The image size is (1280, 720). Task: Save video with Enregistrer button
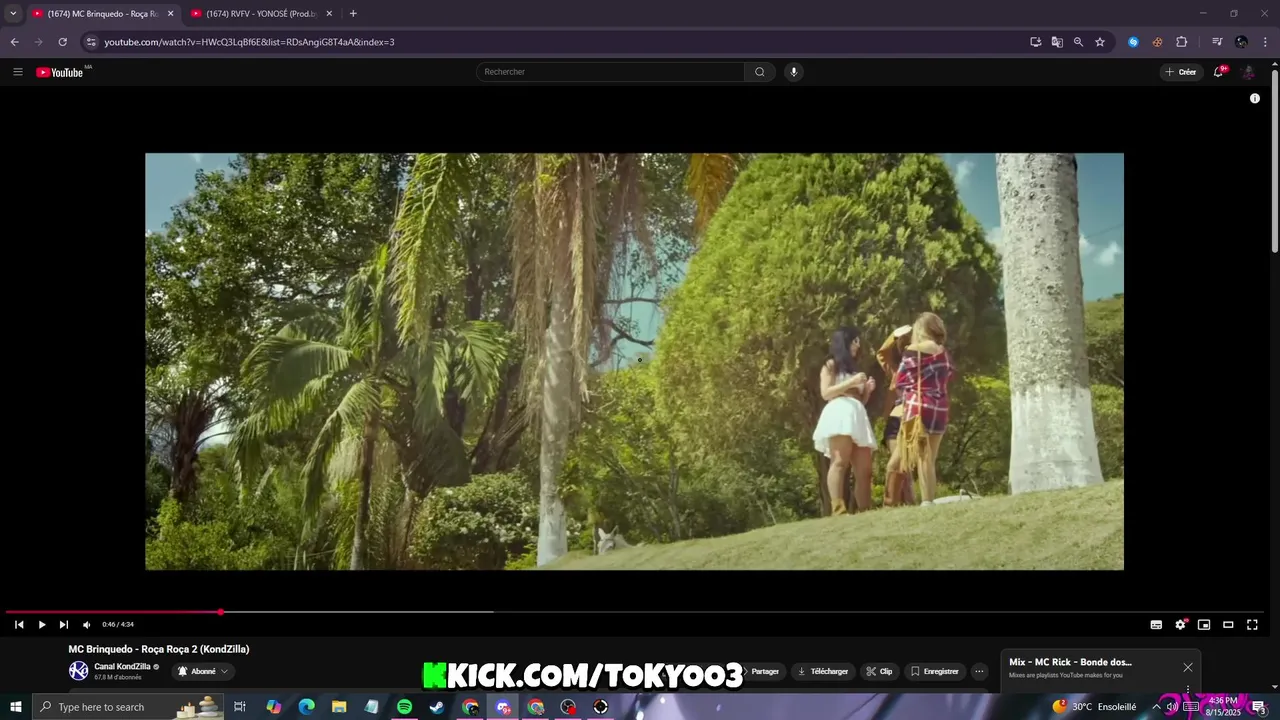click(x=934, y=671)
